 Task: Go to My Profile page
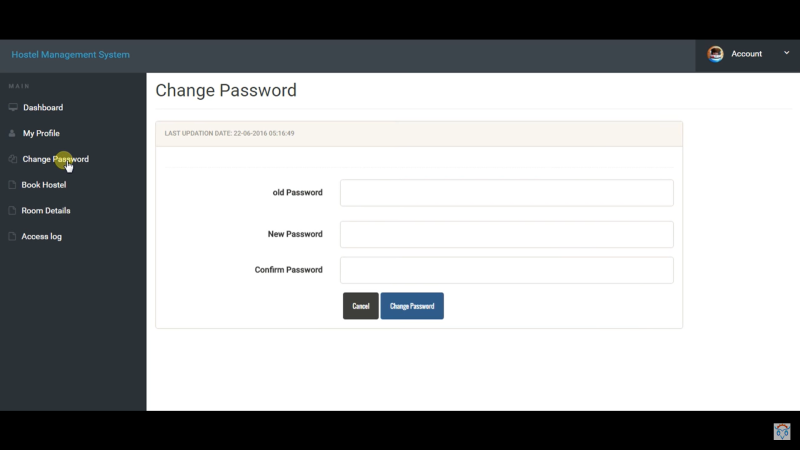[41, 133]
